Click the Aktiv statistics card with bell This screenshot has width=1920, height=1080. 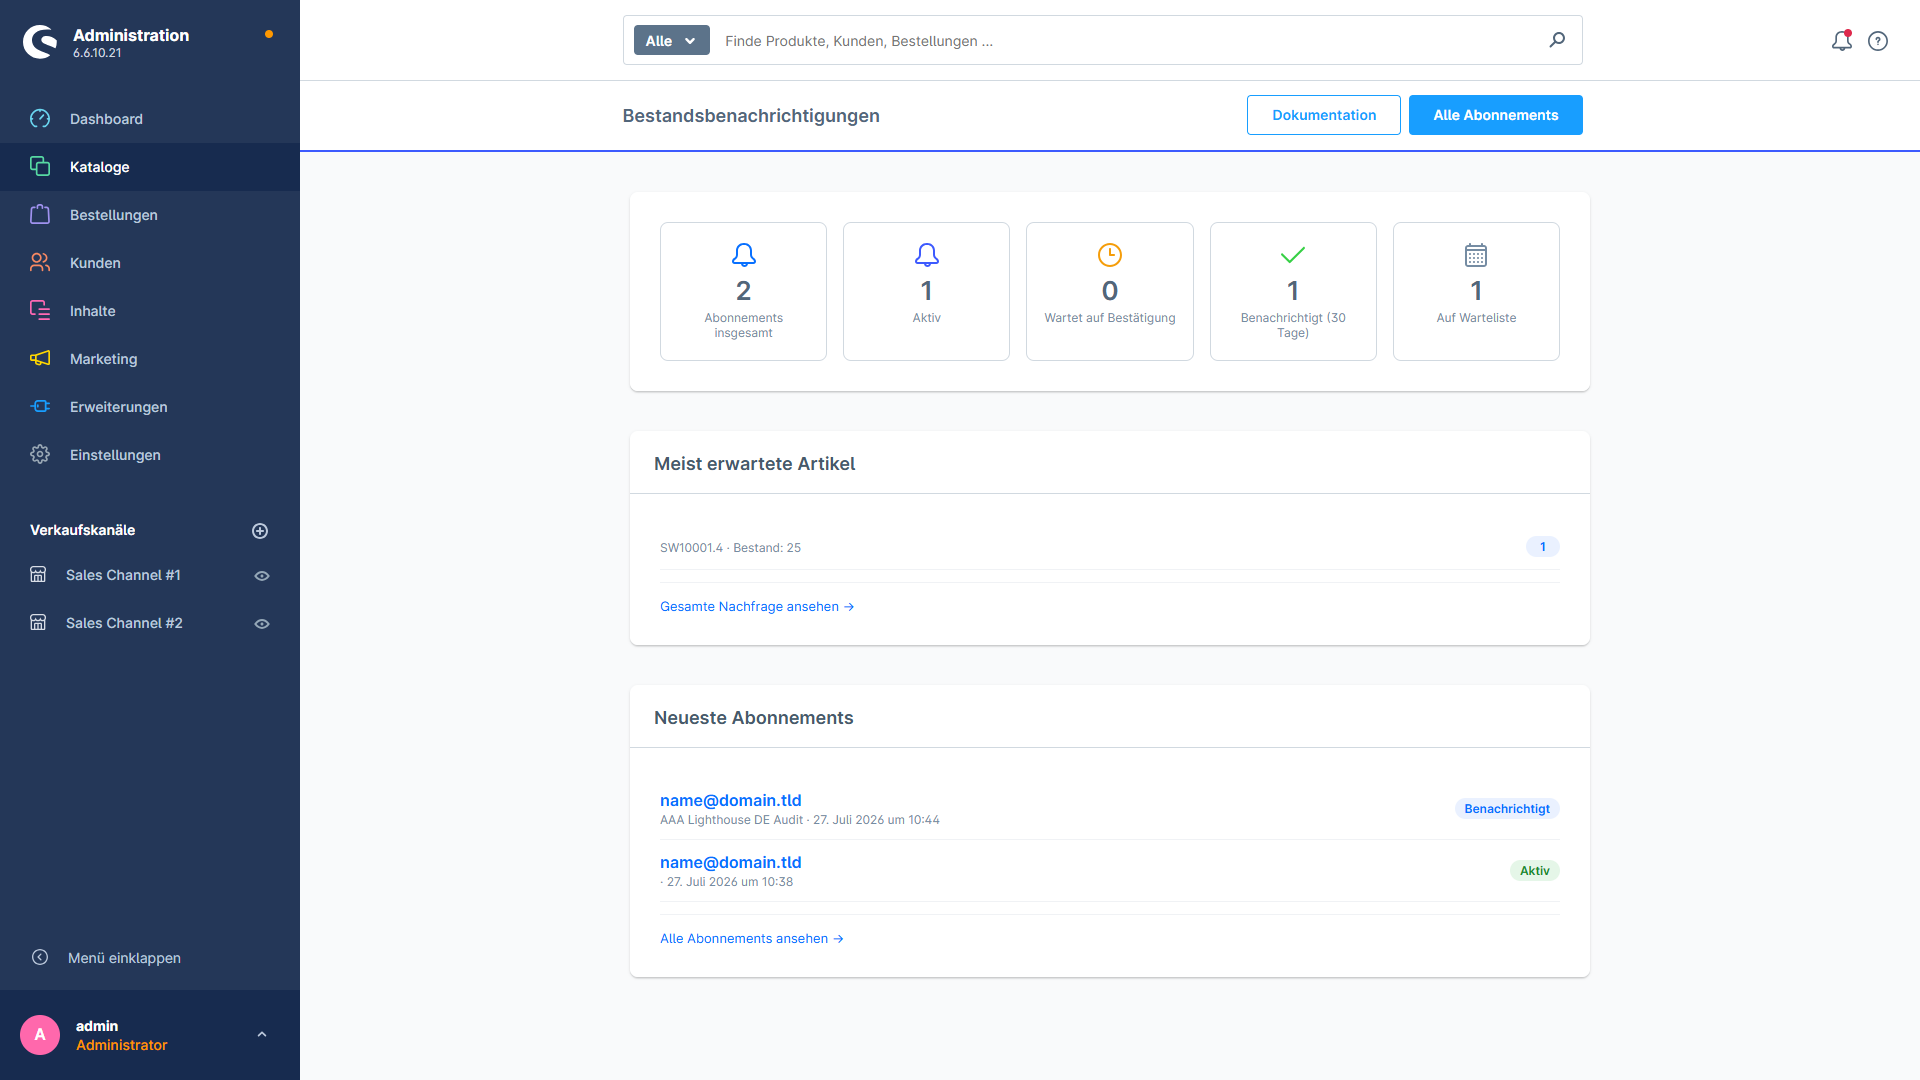coord(926,291)
